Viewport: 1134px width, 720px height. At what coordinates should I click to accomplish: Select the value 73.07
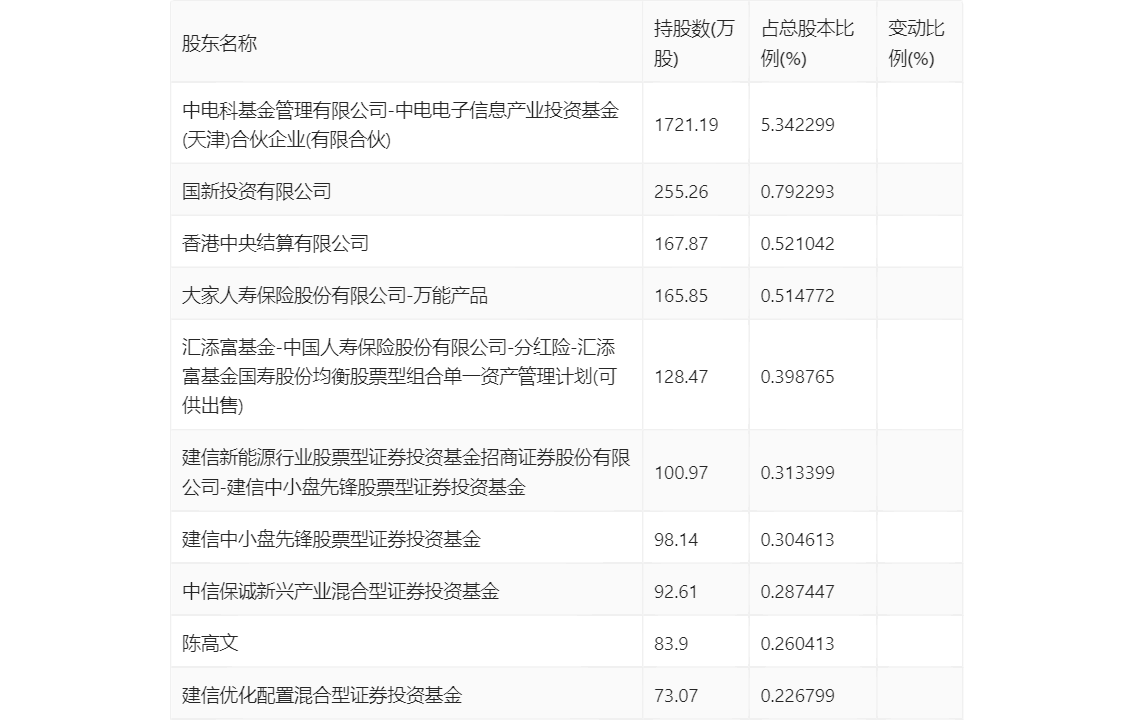click(676, 695)
